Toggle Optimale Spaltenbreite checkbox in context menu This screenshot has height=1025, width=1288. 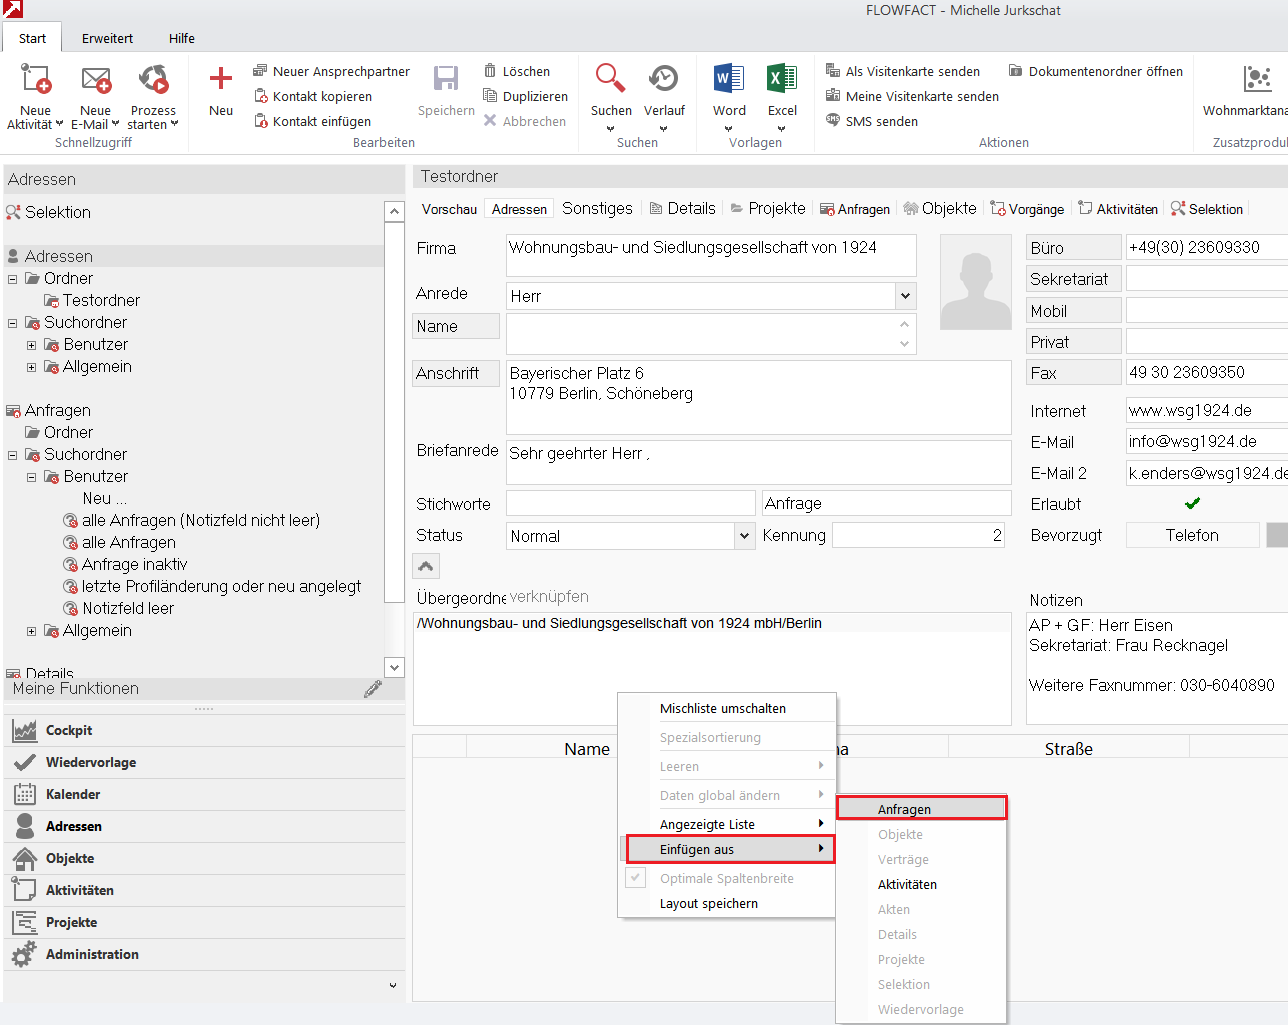636,878
